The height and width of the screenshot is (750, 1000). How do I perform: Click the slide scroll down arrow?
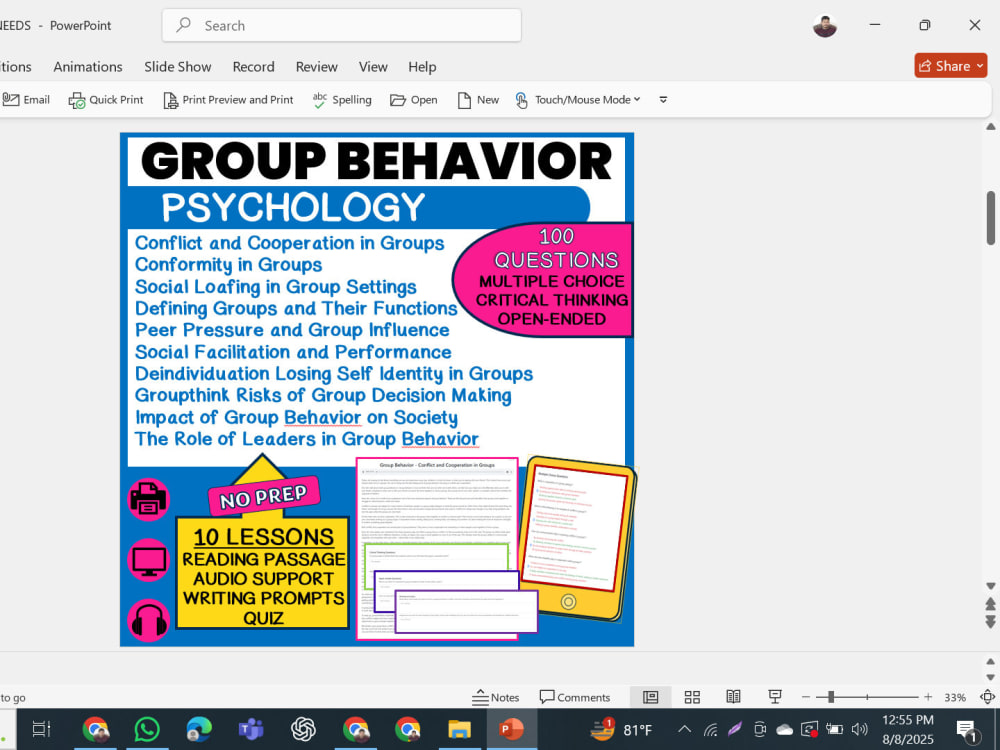pyautogui.click(x=990, y=585)
